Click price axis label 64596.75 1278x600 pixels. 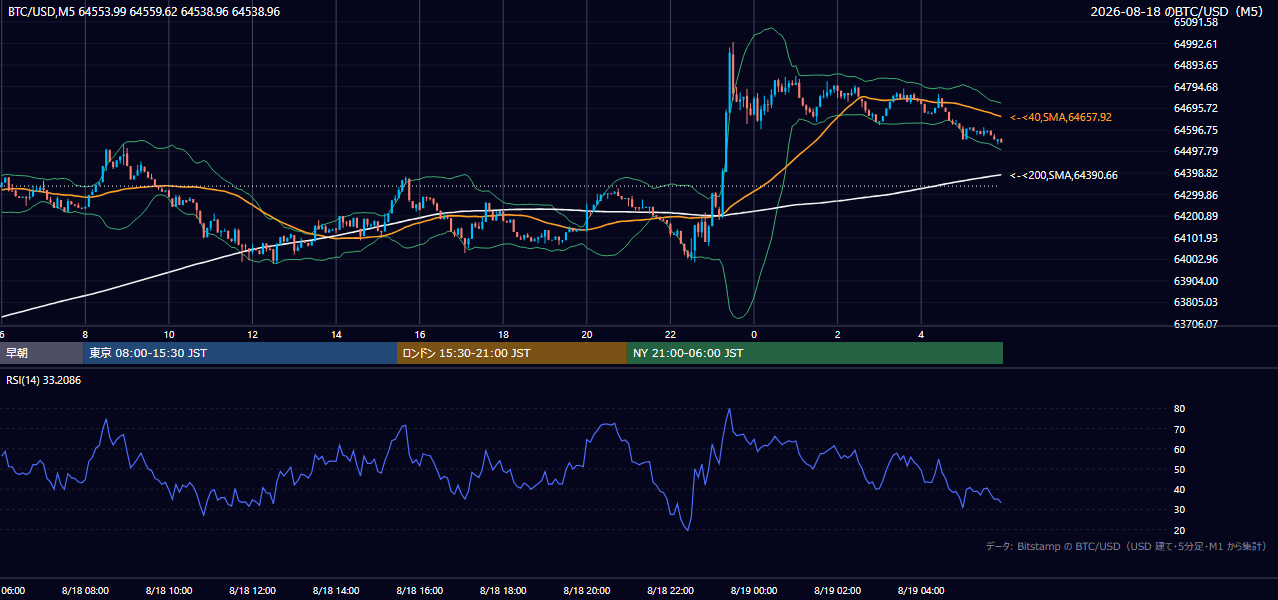[x=1195, y=130]
